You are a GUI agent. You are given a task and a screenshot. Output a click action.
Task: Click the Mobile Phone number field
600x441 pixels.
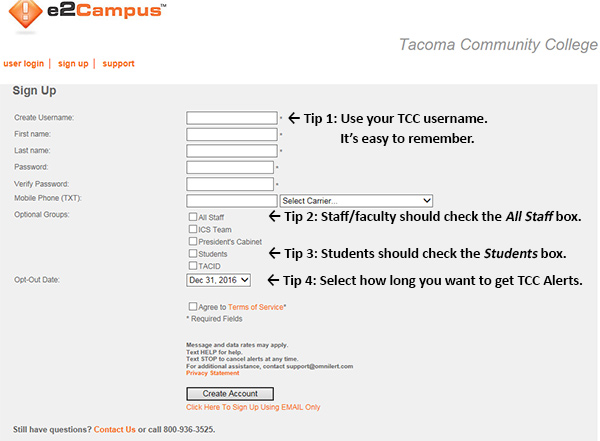[x=232, y=201]
